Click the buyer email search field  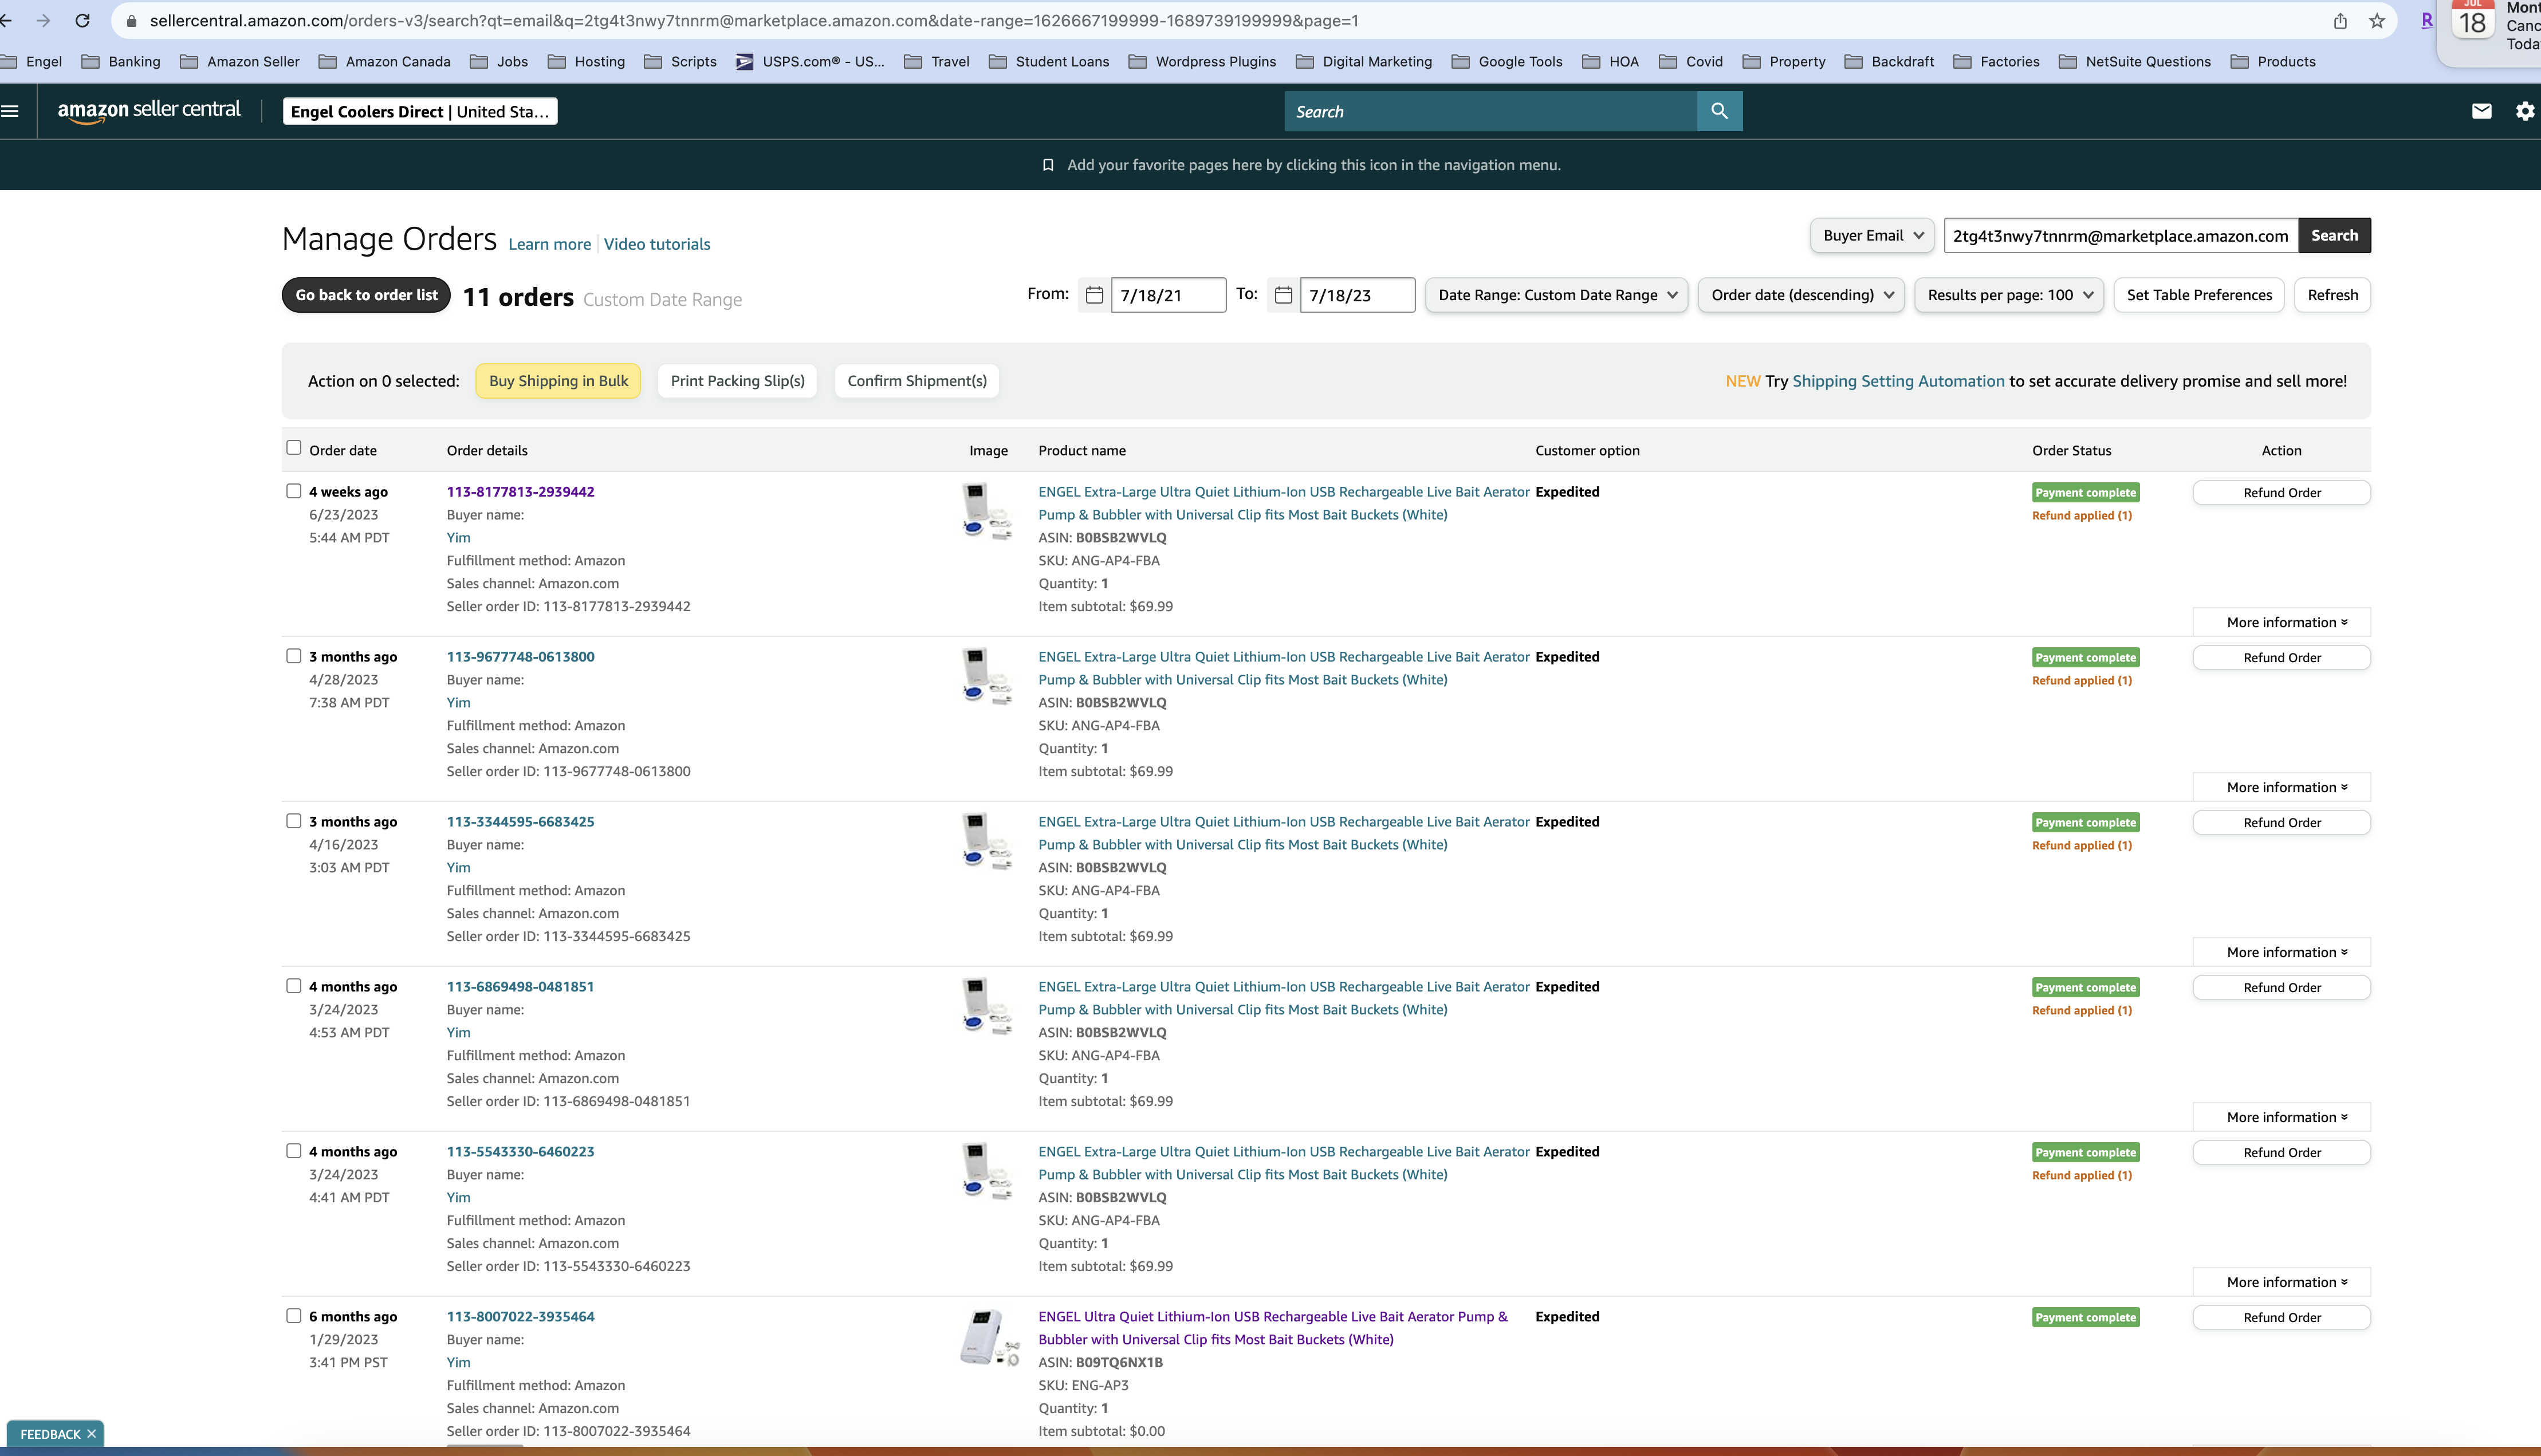pos(2120,236)
